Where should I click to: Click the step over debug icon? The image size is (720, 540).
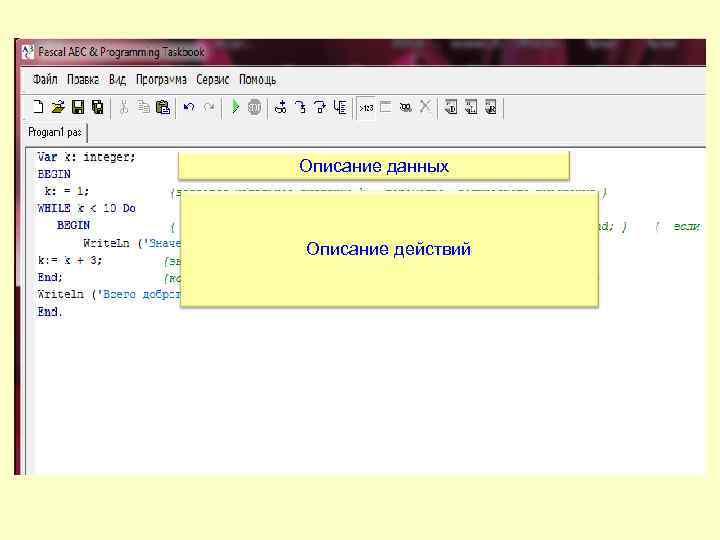[320, 107]
